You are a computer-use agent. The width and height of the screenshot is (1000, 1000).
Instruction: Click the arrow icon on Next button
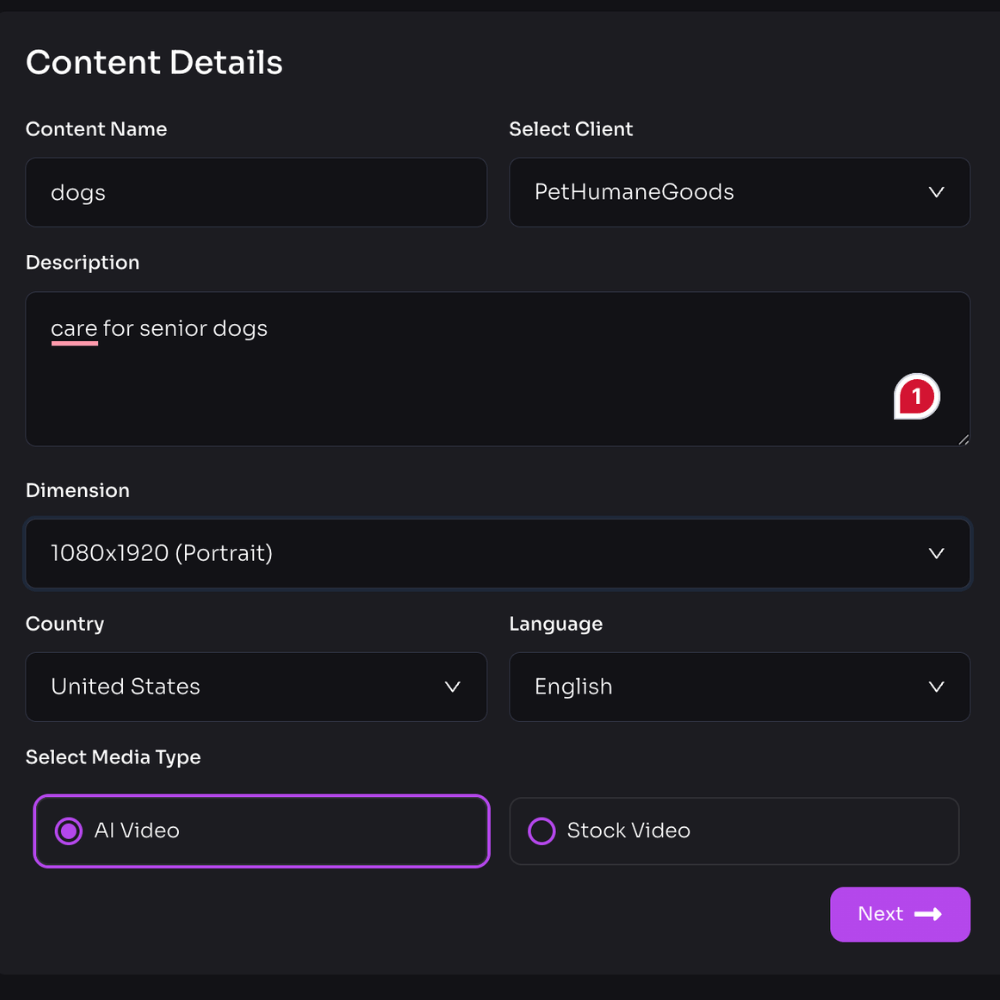tap(928, 914)
